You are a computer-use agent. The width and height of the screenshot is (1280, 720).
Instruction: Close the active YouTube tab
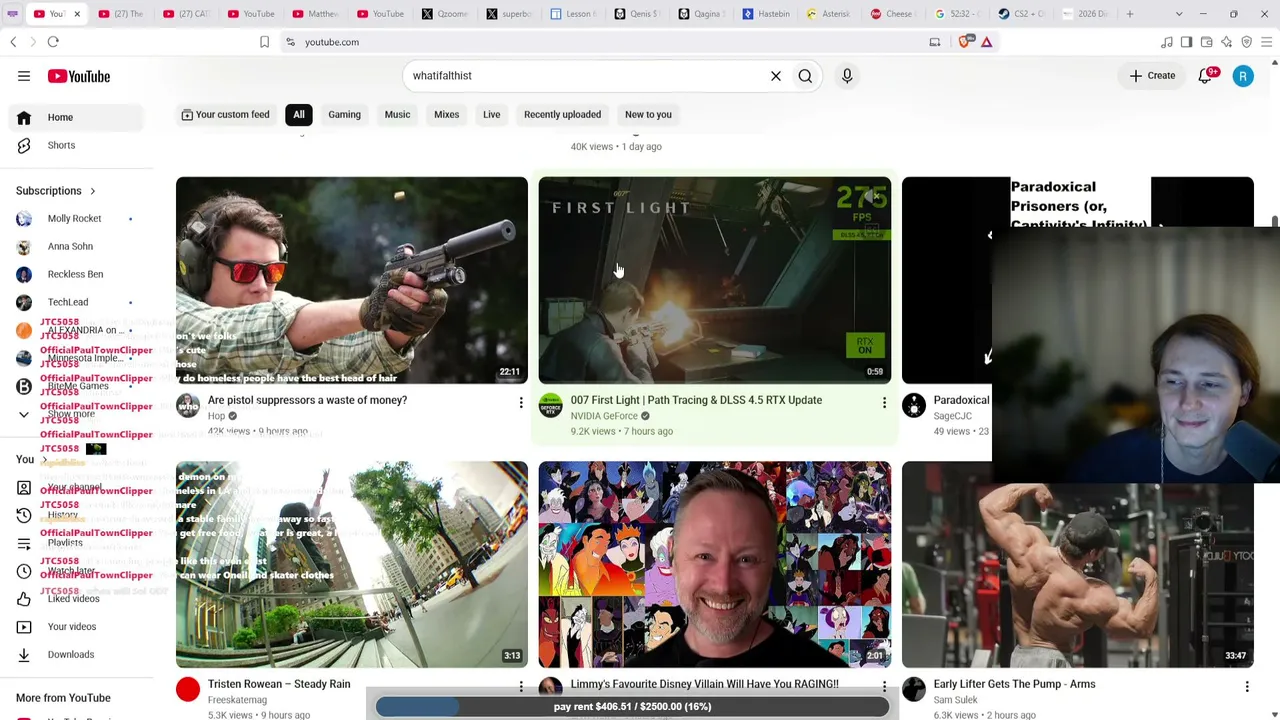pyautogui.click(x=77, y=14)
